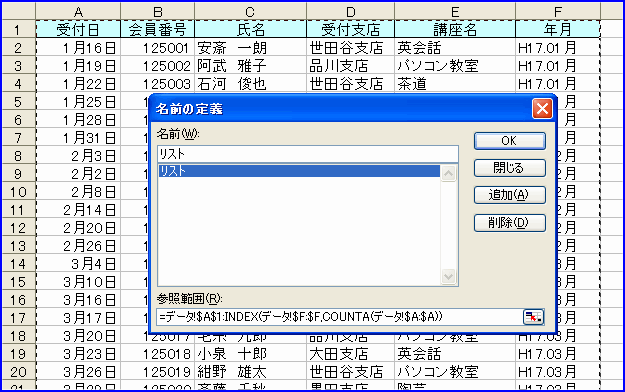Click the 氏名 header cell
The image size is (625, 392).
250,29
